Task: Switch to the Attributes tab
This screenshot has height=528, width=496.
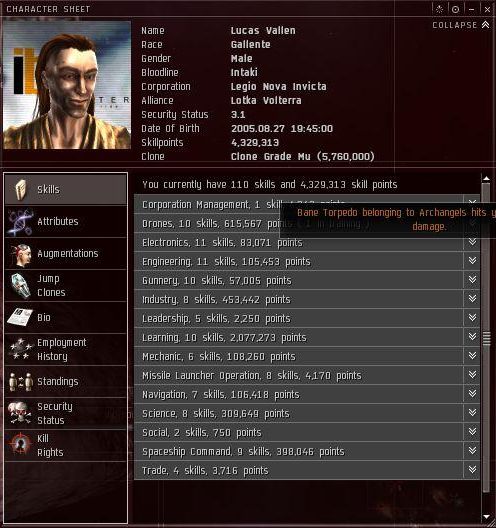Action: point(66,222)
